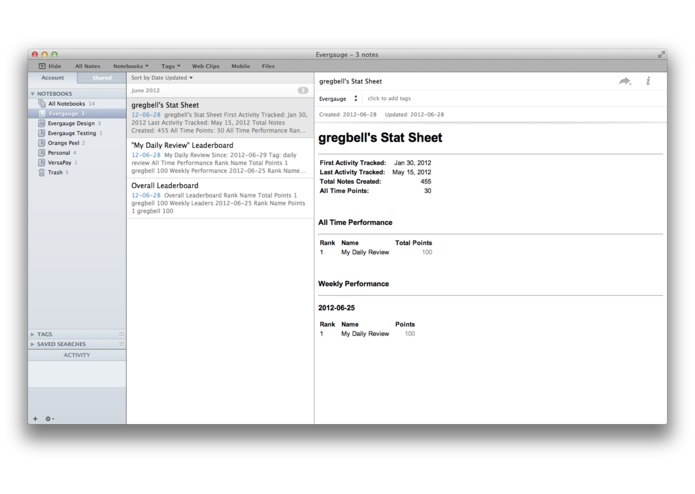Click the Hide sidebar icon in toolbar
This screenshot has height=494, width=695.
(42, 66)
